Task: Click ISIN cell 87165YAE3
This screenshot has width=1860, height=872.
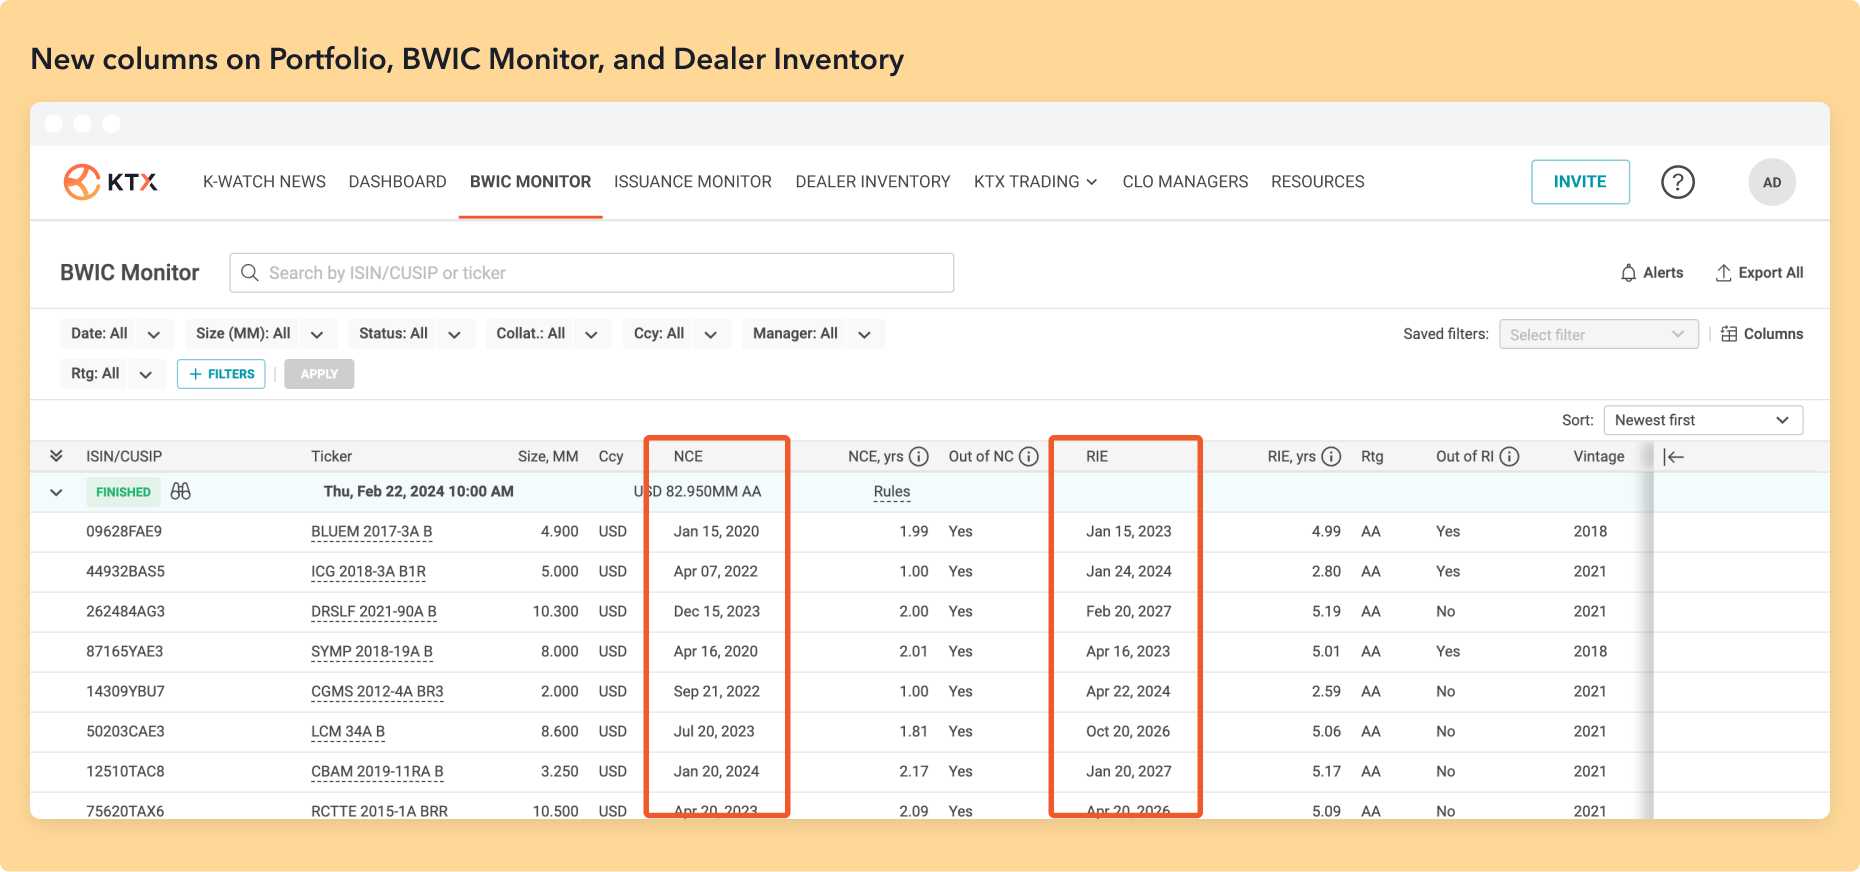Action: [124, 652]
